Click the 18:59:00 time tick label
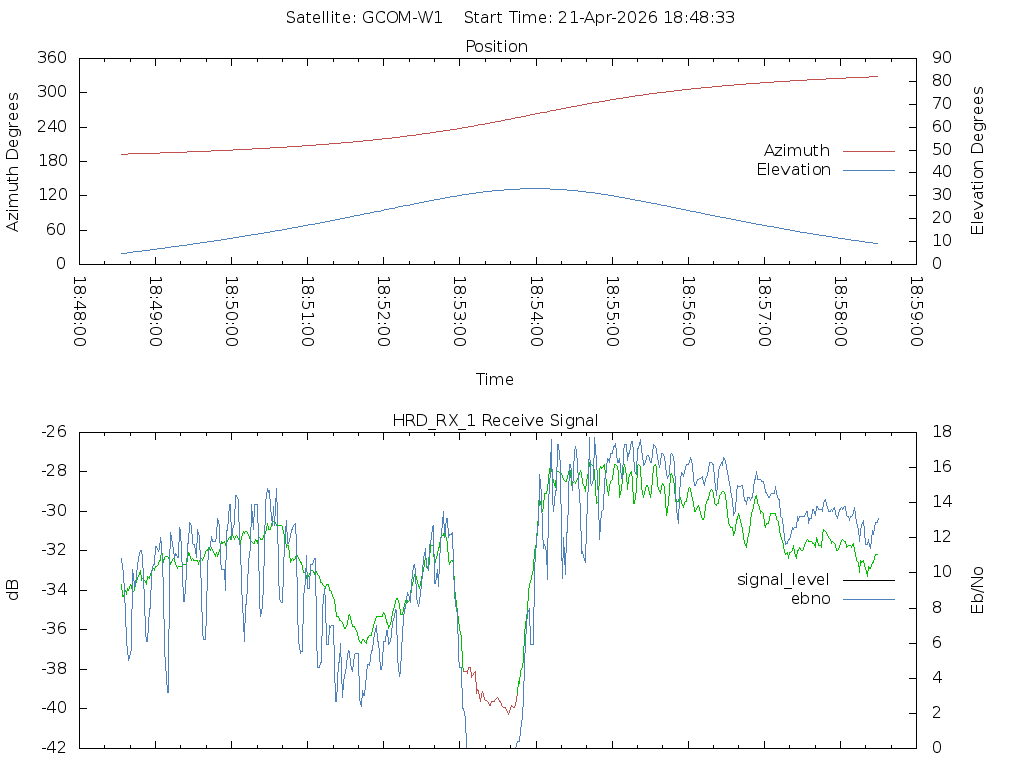 click(x=916, y=313)
